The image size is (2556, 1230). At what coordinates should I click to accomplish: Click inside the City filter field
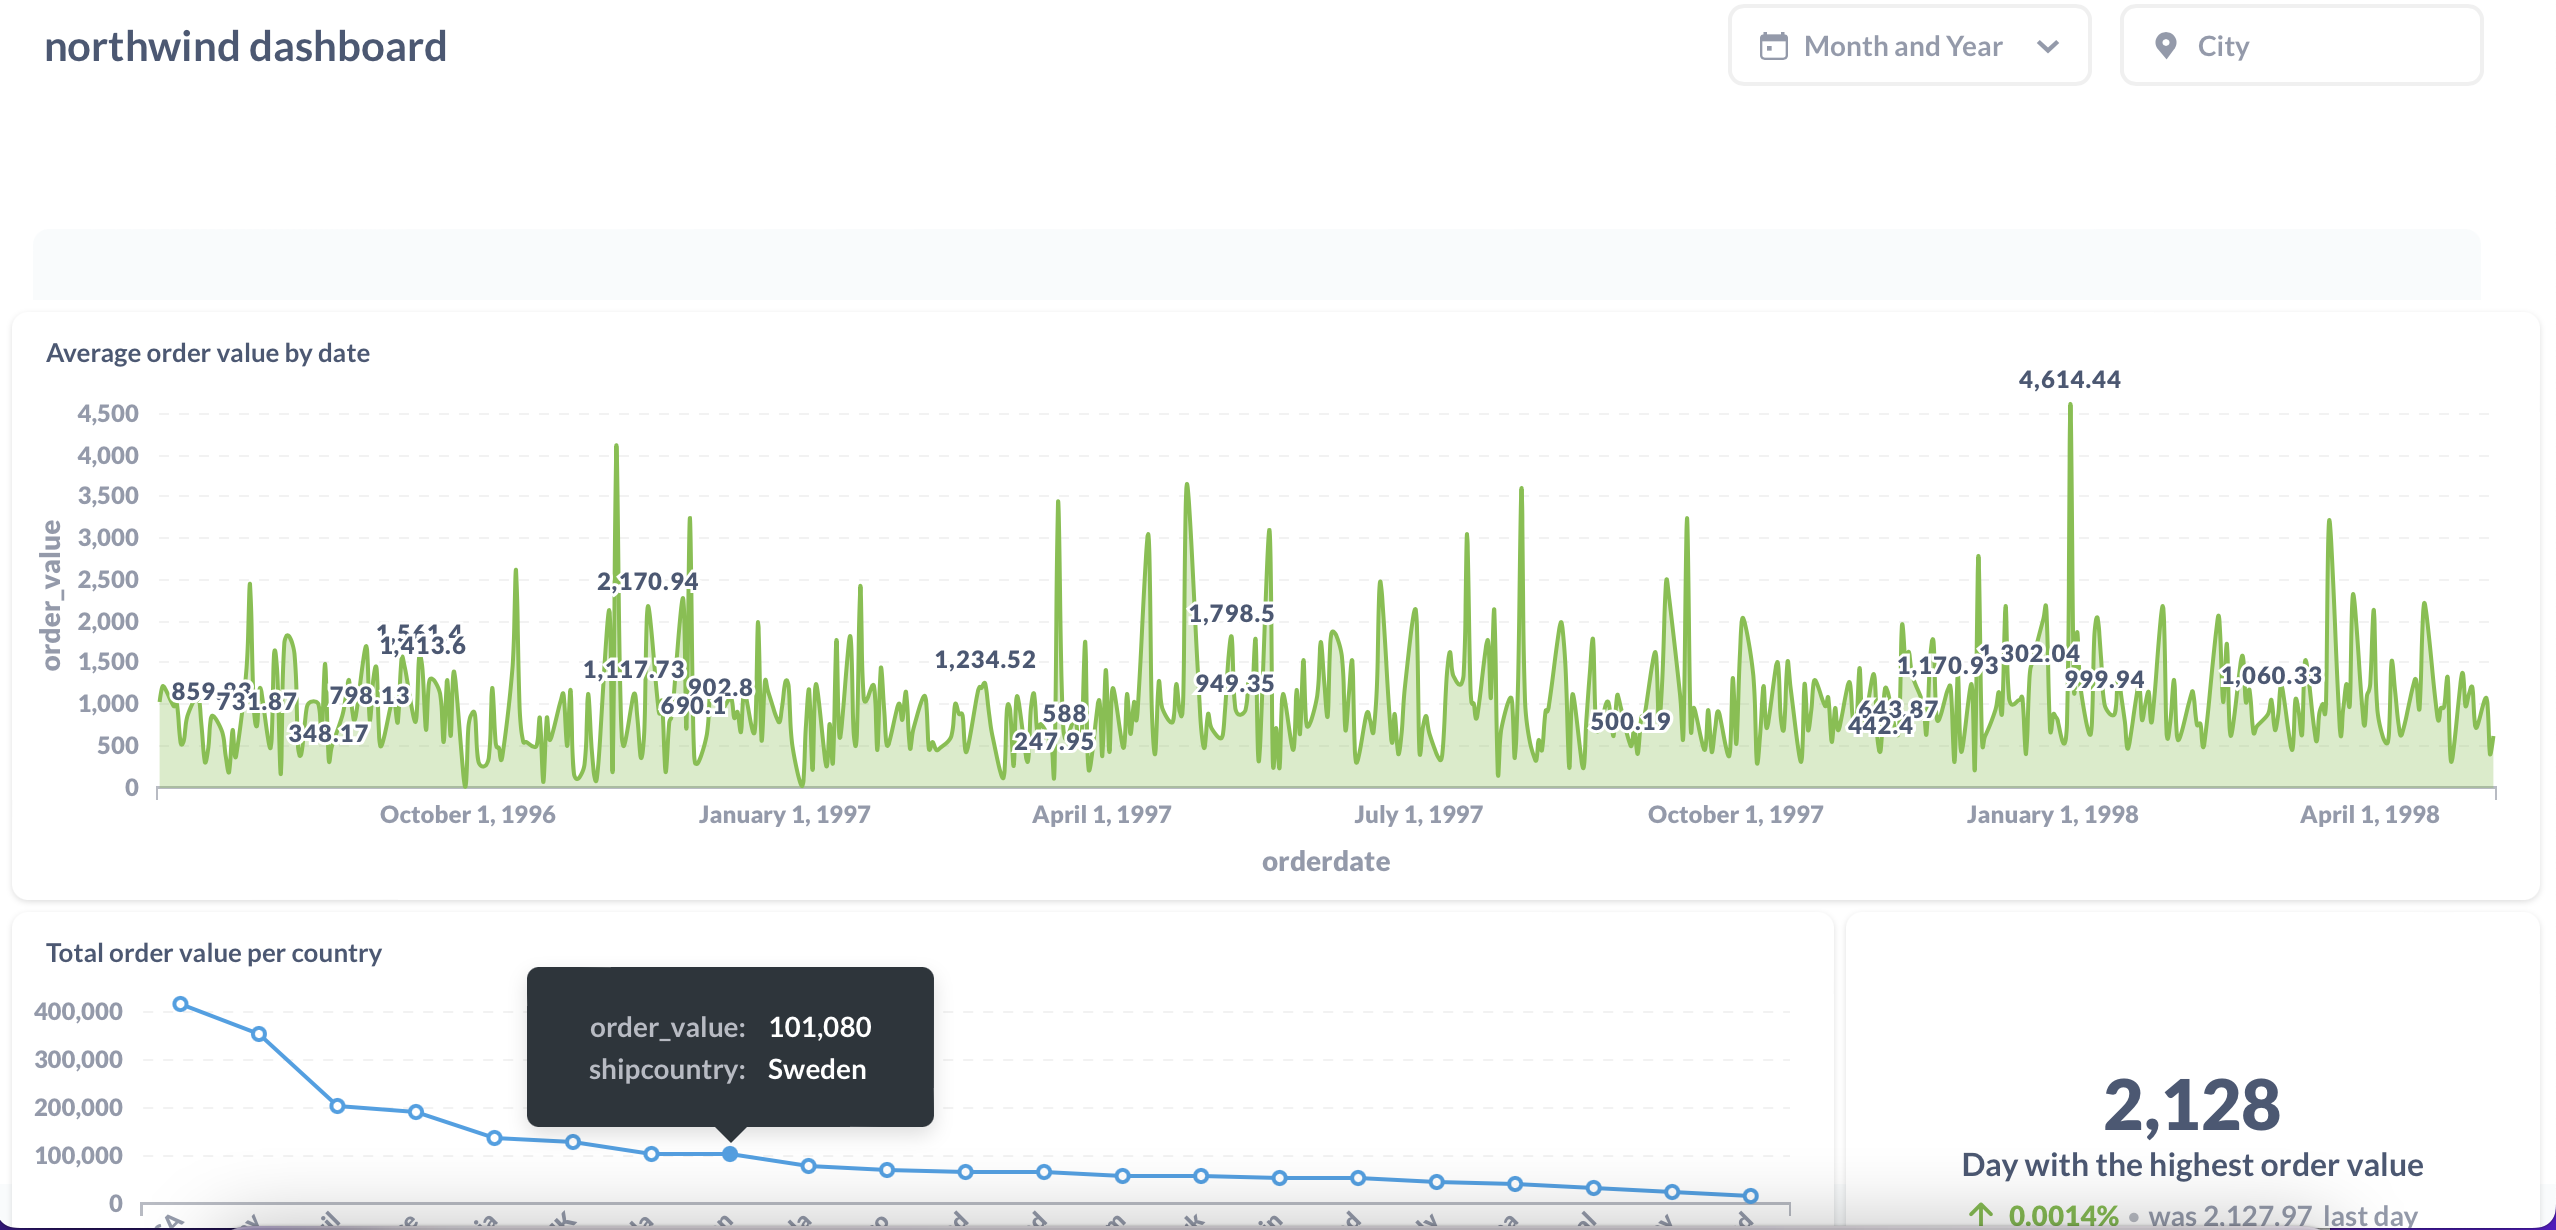pos(2300,45)
